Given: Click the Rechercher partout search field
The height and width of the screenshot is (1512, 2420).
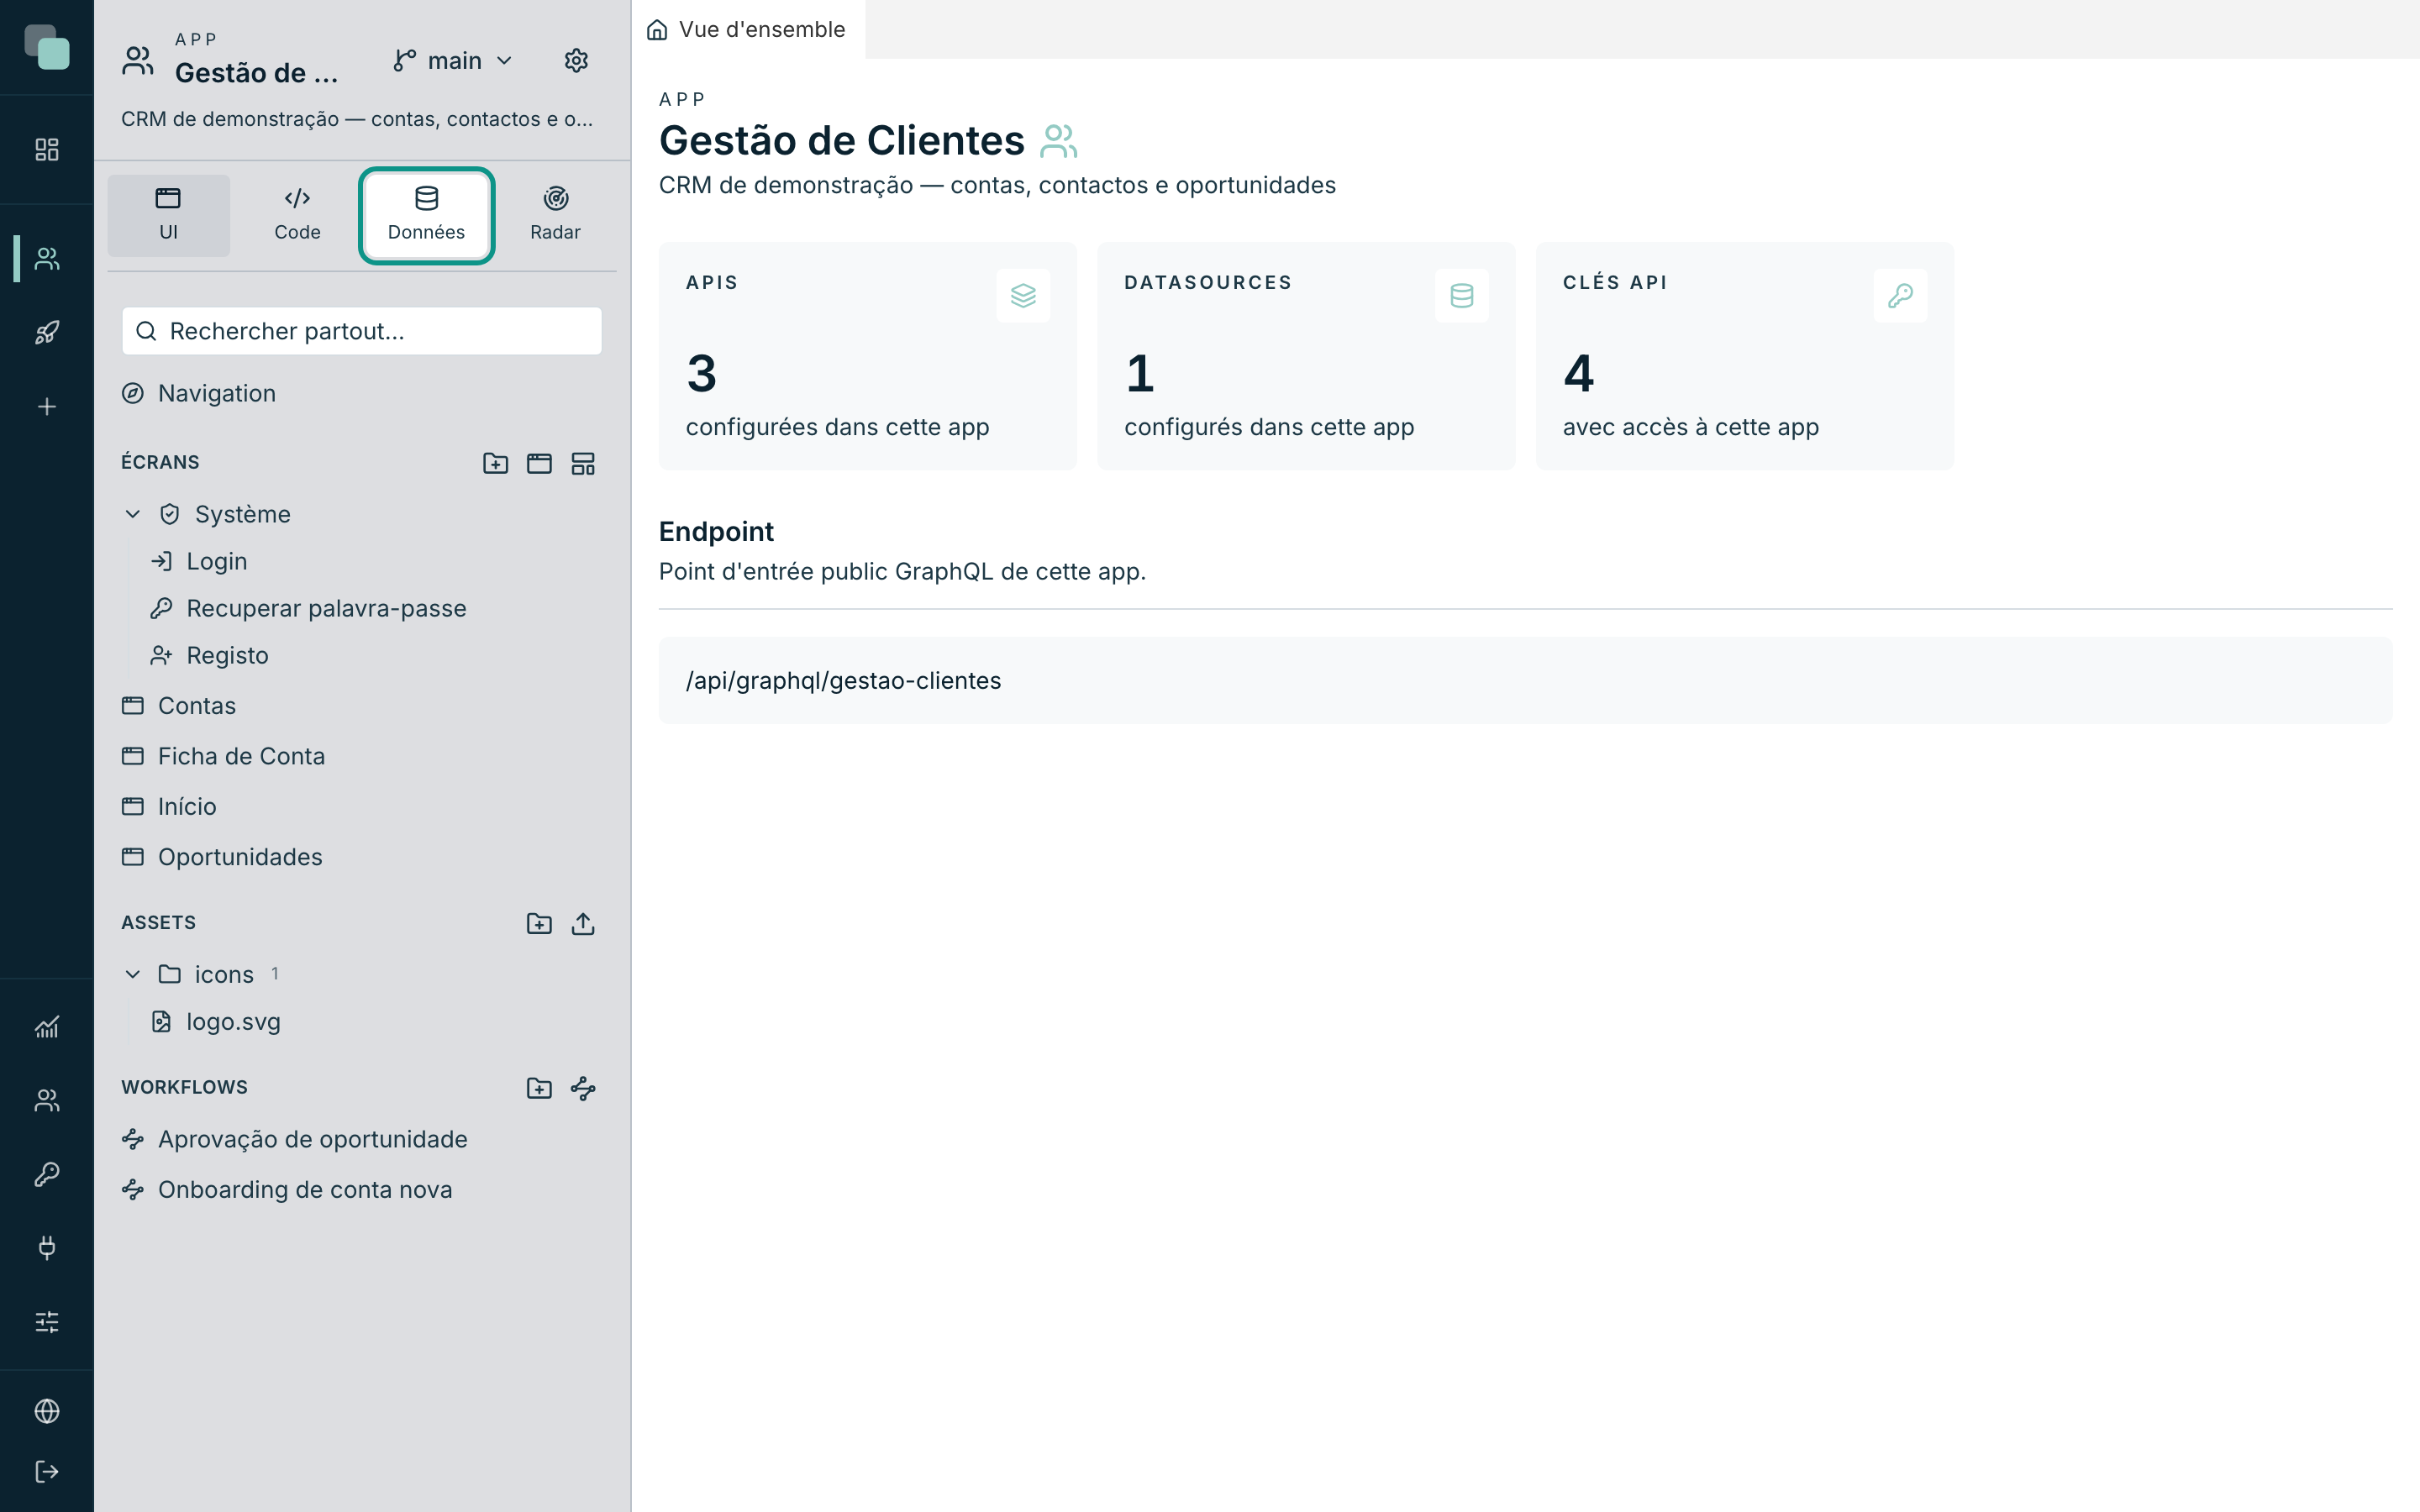Looking at the screenshot, I should tap(362, 331).
